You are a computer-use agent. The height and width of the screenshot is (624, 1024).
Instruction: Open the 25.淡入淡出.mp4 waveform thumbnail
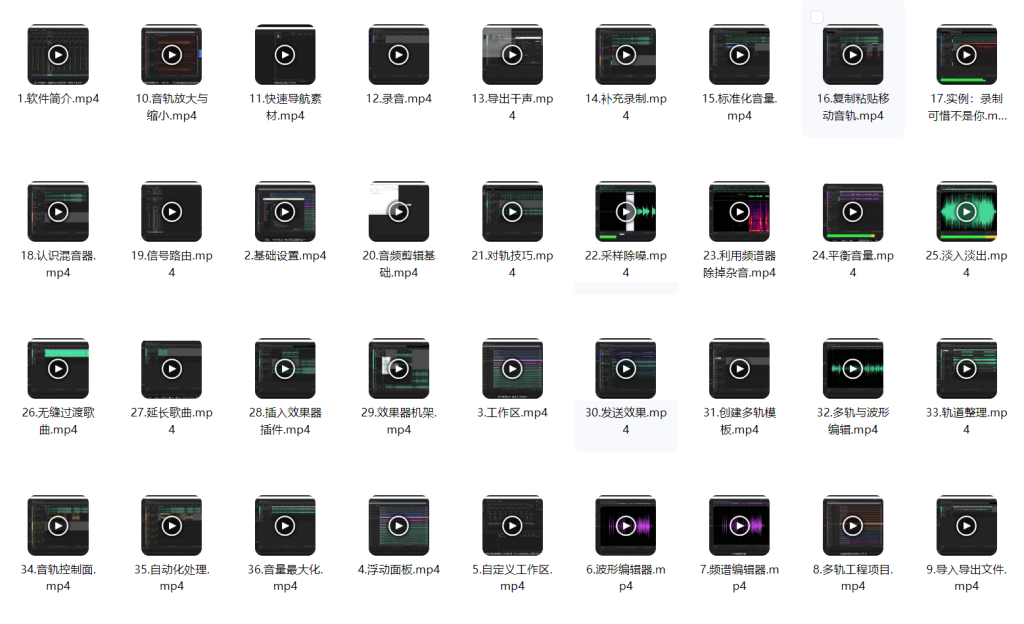[x=966, y=212]
